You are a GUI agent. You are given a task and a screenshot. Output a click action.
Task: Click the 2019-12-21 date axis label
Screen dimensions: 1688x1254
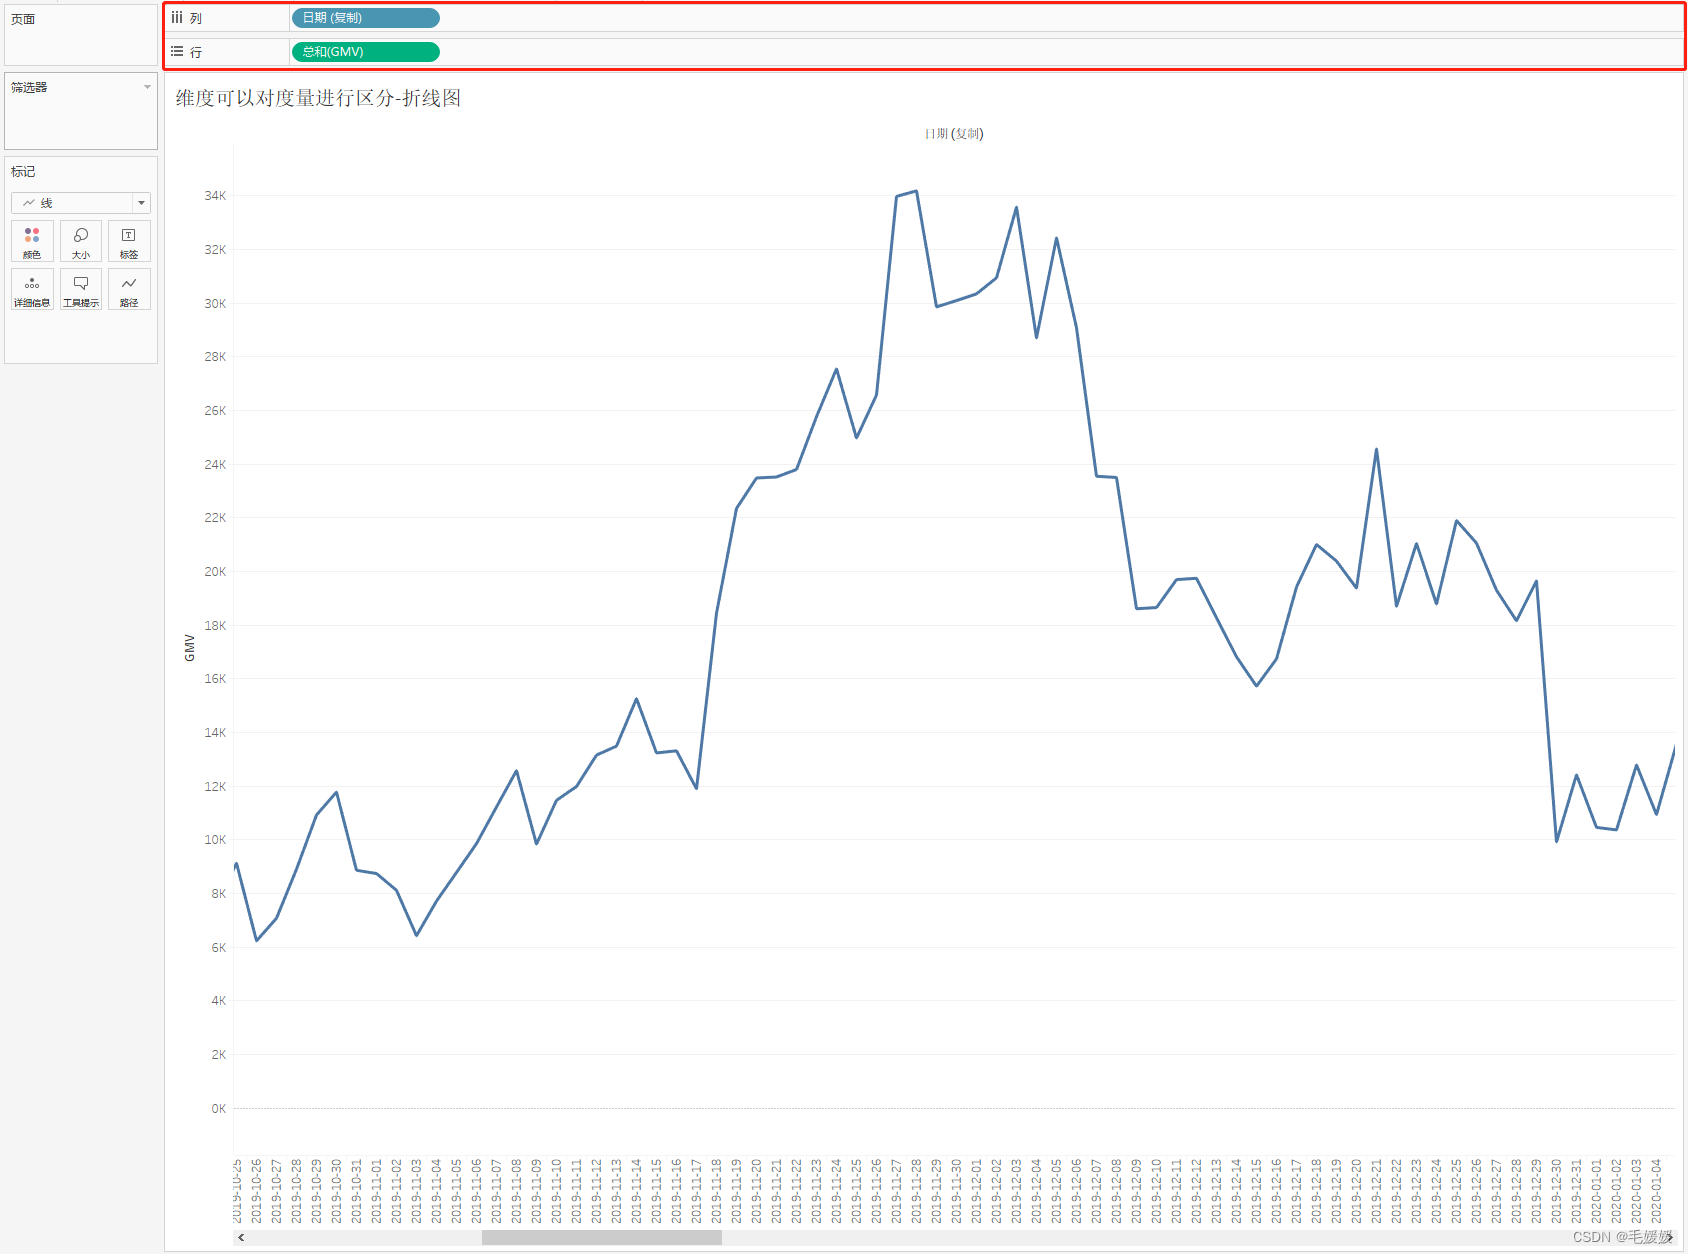[x=1377, y=1191]
